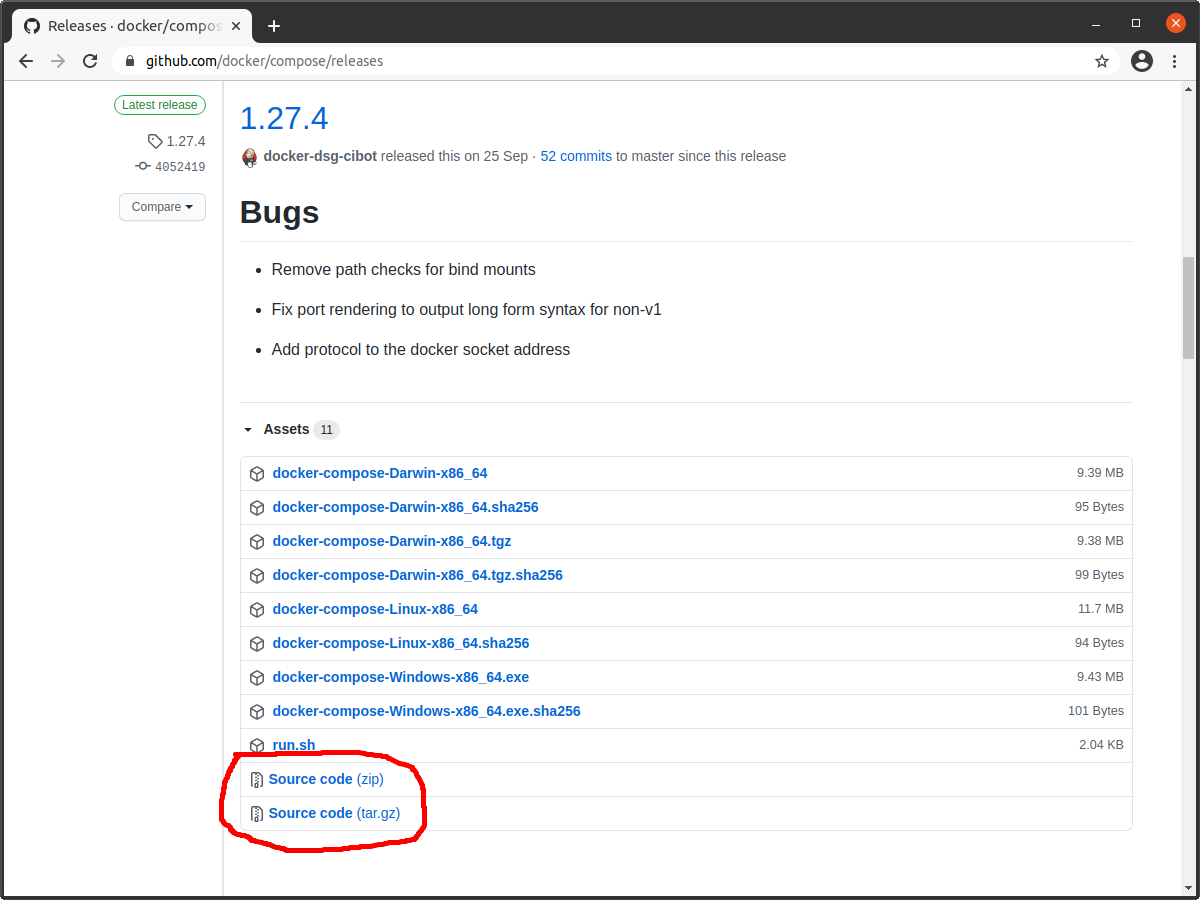The width and height of the screenshot is (1200, 900).
Task: Click the commit icon beside 4052419
Action: (143, 167)
